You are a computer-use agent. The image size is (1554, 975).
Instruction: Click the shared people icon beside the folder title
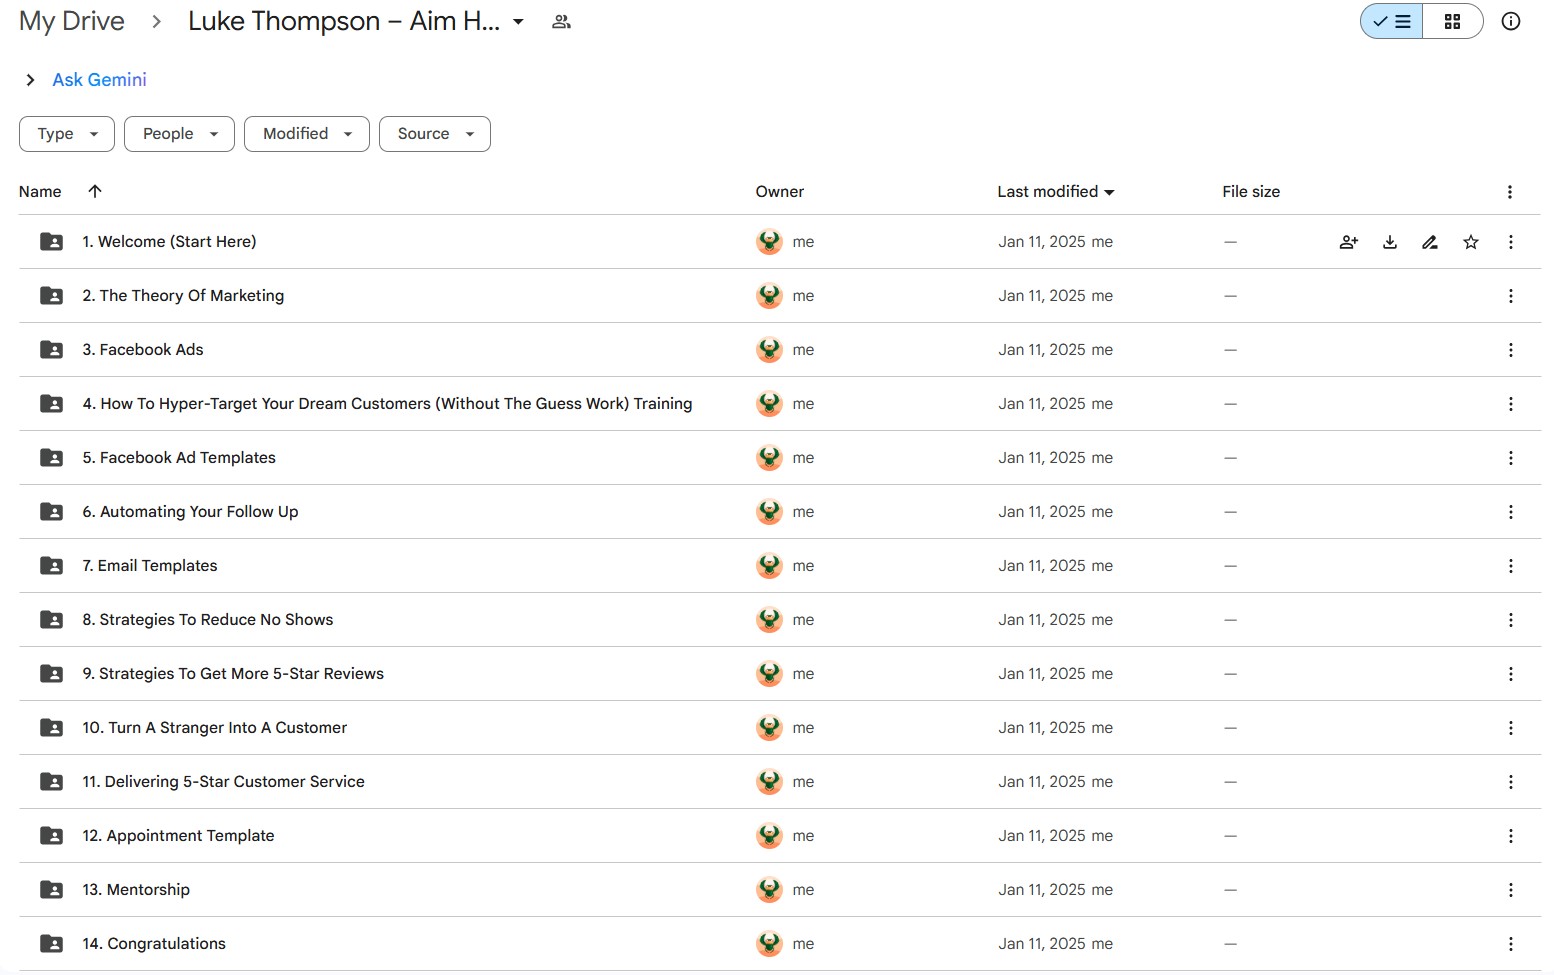(x=561, y=22)
